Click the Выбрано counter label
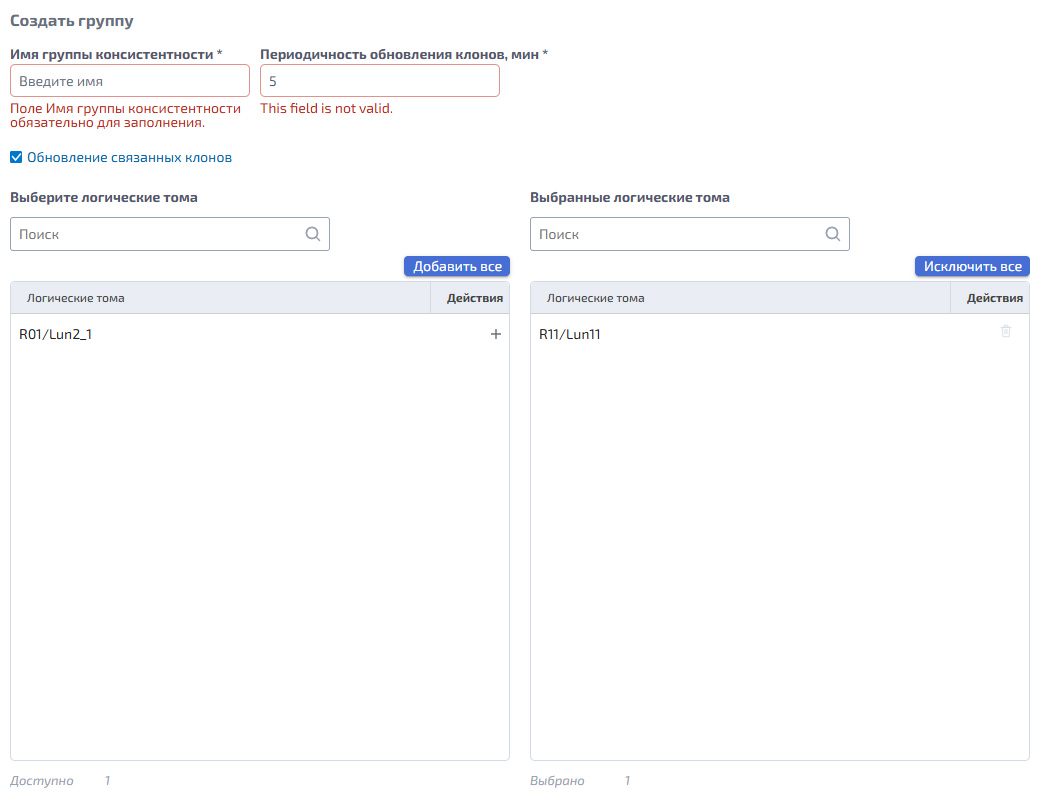The width and height of the screenshot is (1040, 798). 557,781
